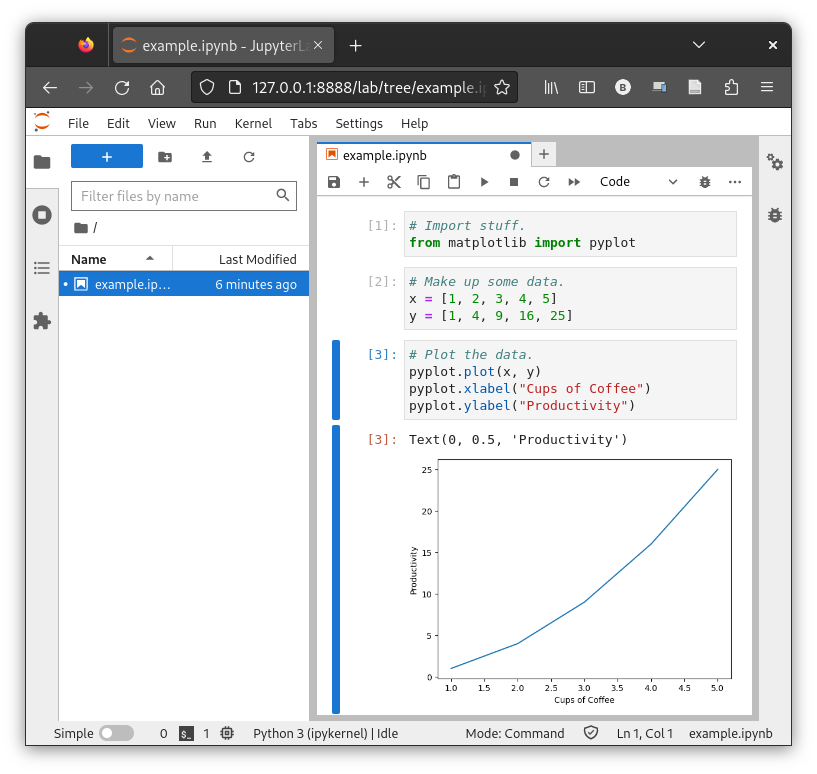The image size is (817, 774).
Task: Paste cells from clipboard
Action: [x=453, y=181]
